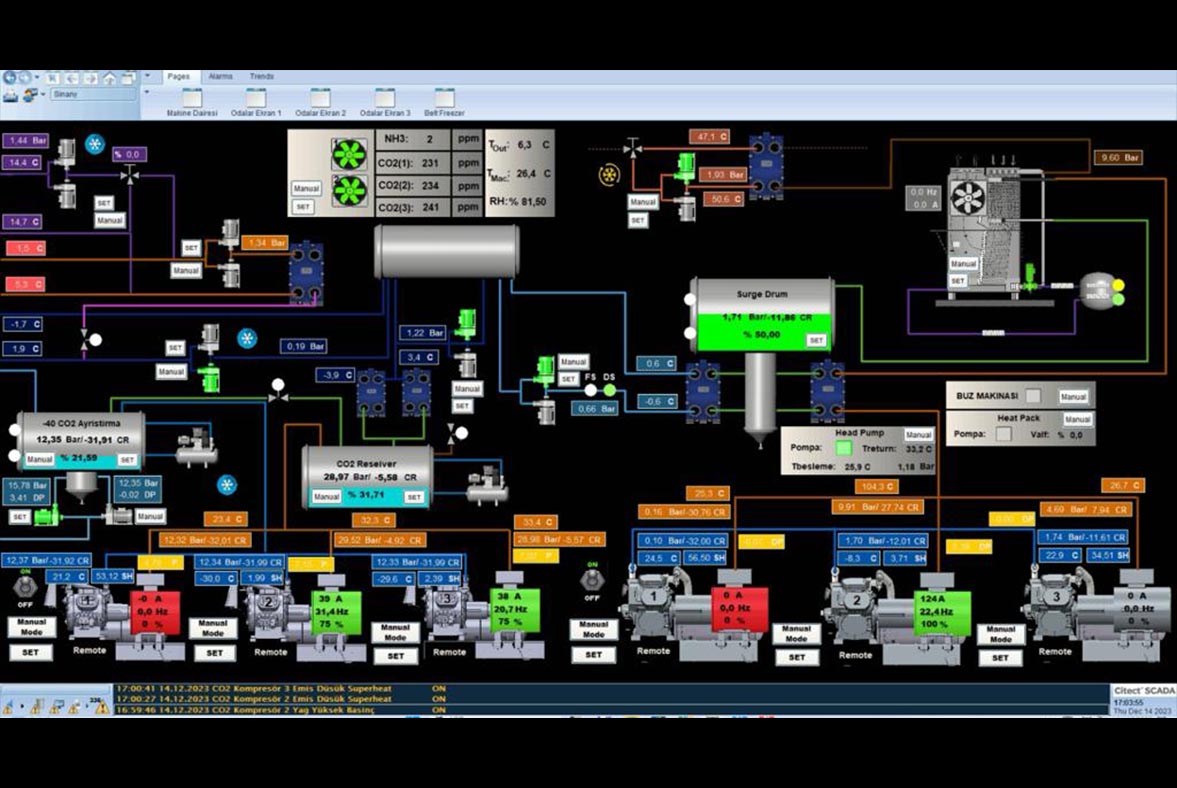
Task: Open the Sinany user dropdown field
Action: 92,94
